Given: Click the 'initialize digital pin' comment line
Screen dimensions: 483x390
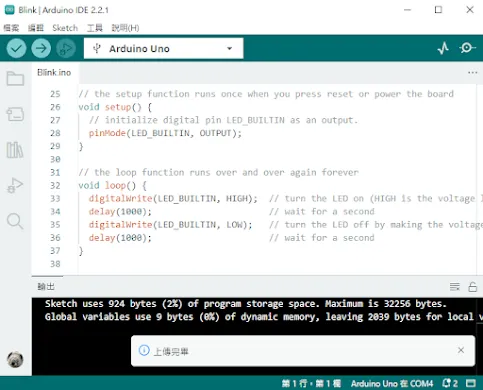Looking at the screenshot, I should coord(223,120).
